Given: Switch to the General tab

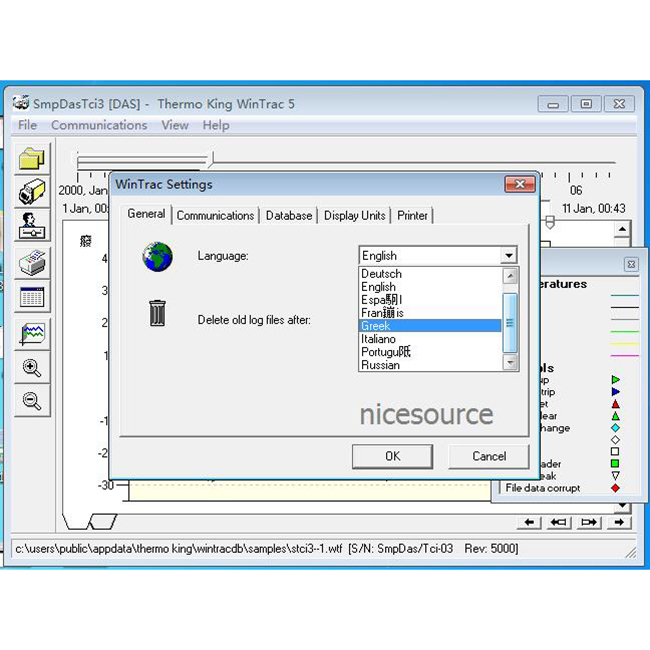Looking at the screenshot, I should pos(146,214).
